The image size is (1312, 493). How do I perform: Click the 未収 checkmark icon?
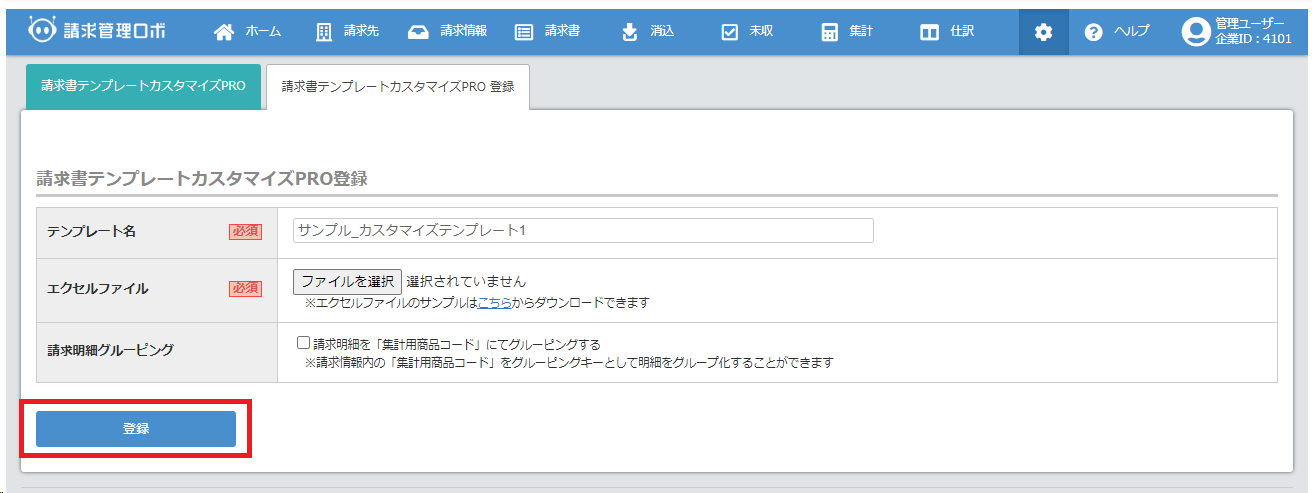point(729,32)
